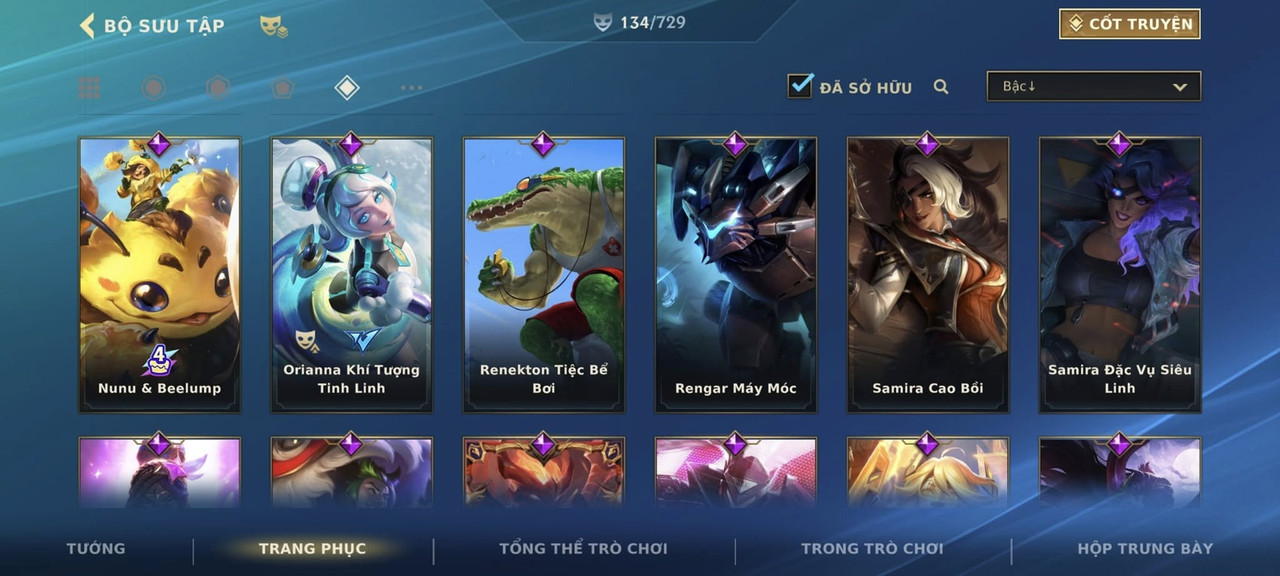Select the all-rarities grid filter icon

[89, 88]
